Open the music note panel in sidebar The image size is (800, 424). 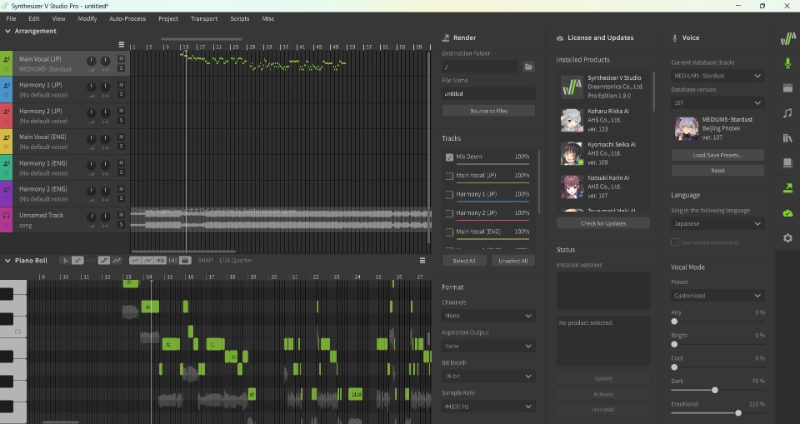788,113
